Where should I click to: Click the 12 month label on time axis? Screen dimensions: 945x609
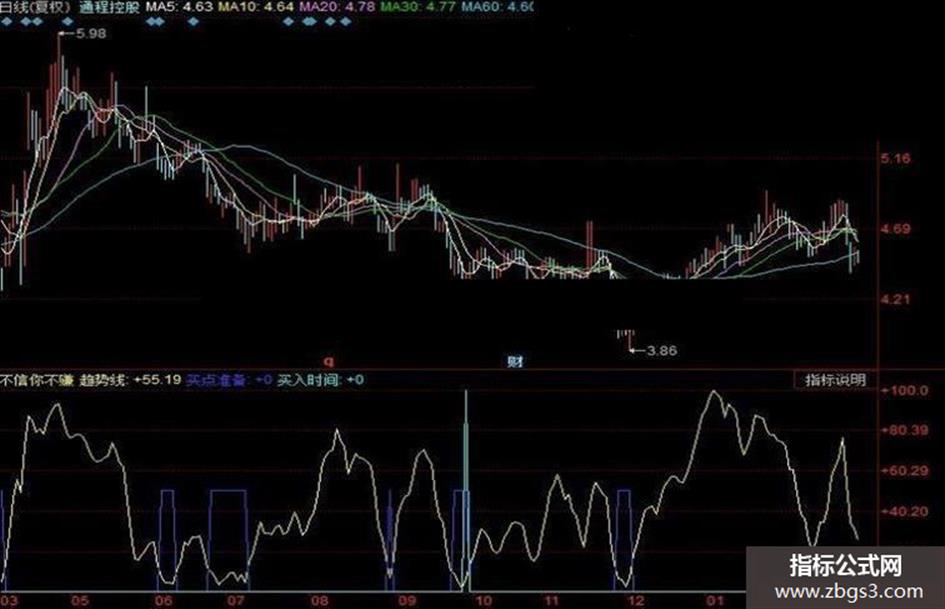pos(636,601)
